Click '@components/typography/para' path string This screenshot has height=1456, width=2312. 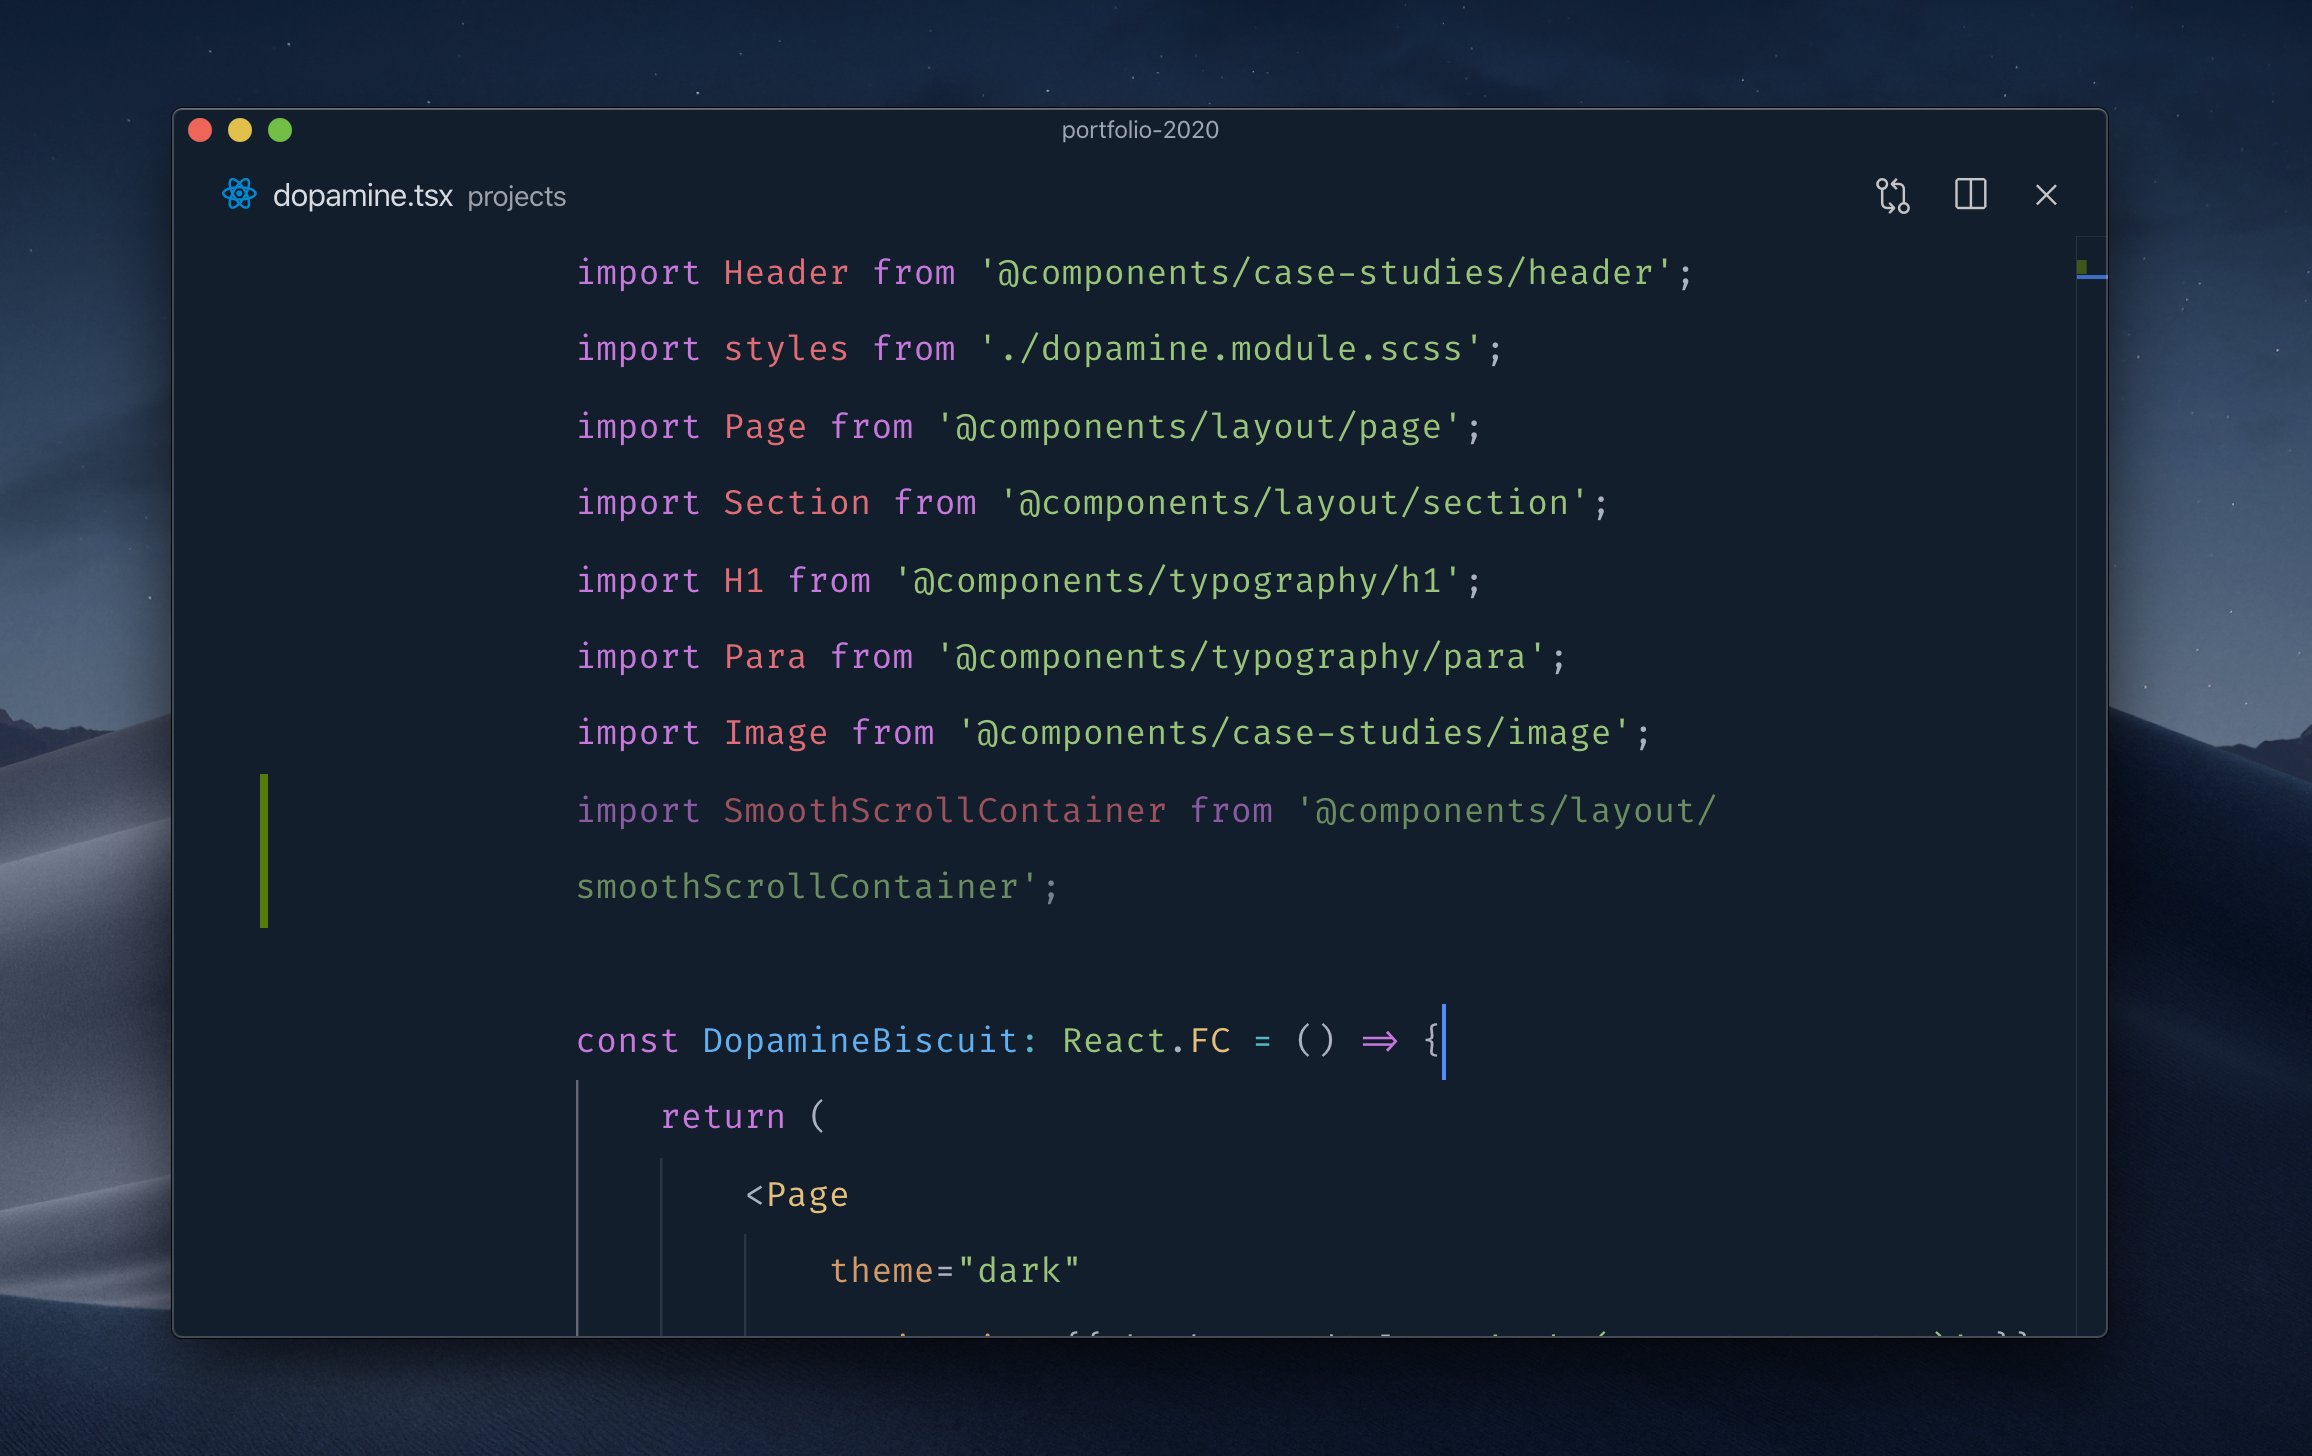point(1240,657)
